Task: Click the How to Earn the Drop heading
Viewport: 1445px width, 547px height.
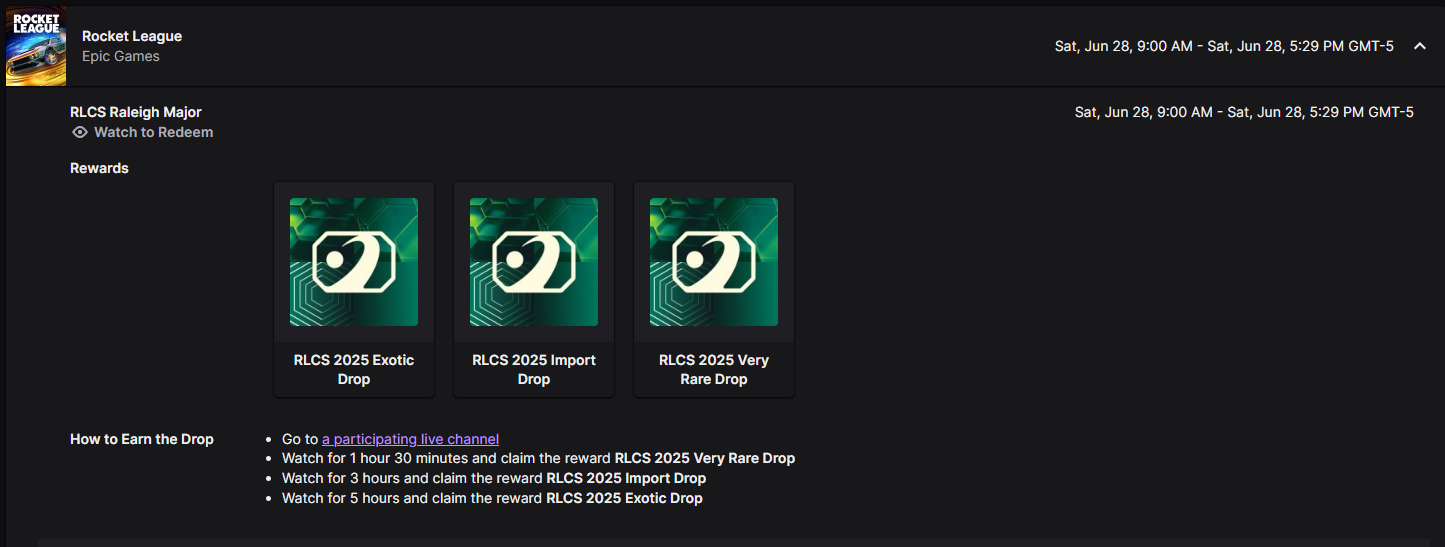Action: (142, 439)
